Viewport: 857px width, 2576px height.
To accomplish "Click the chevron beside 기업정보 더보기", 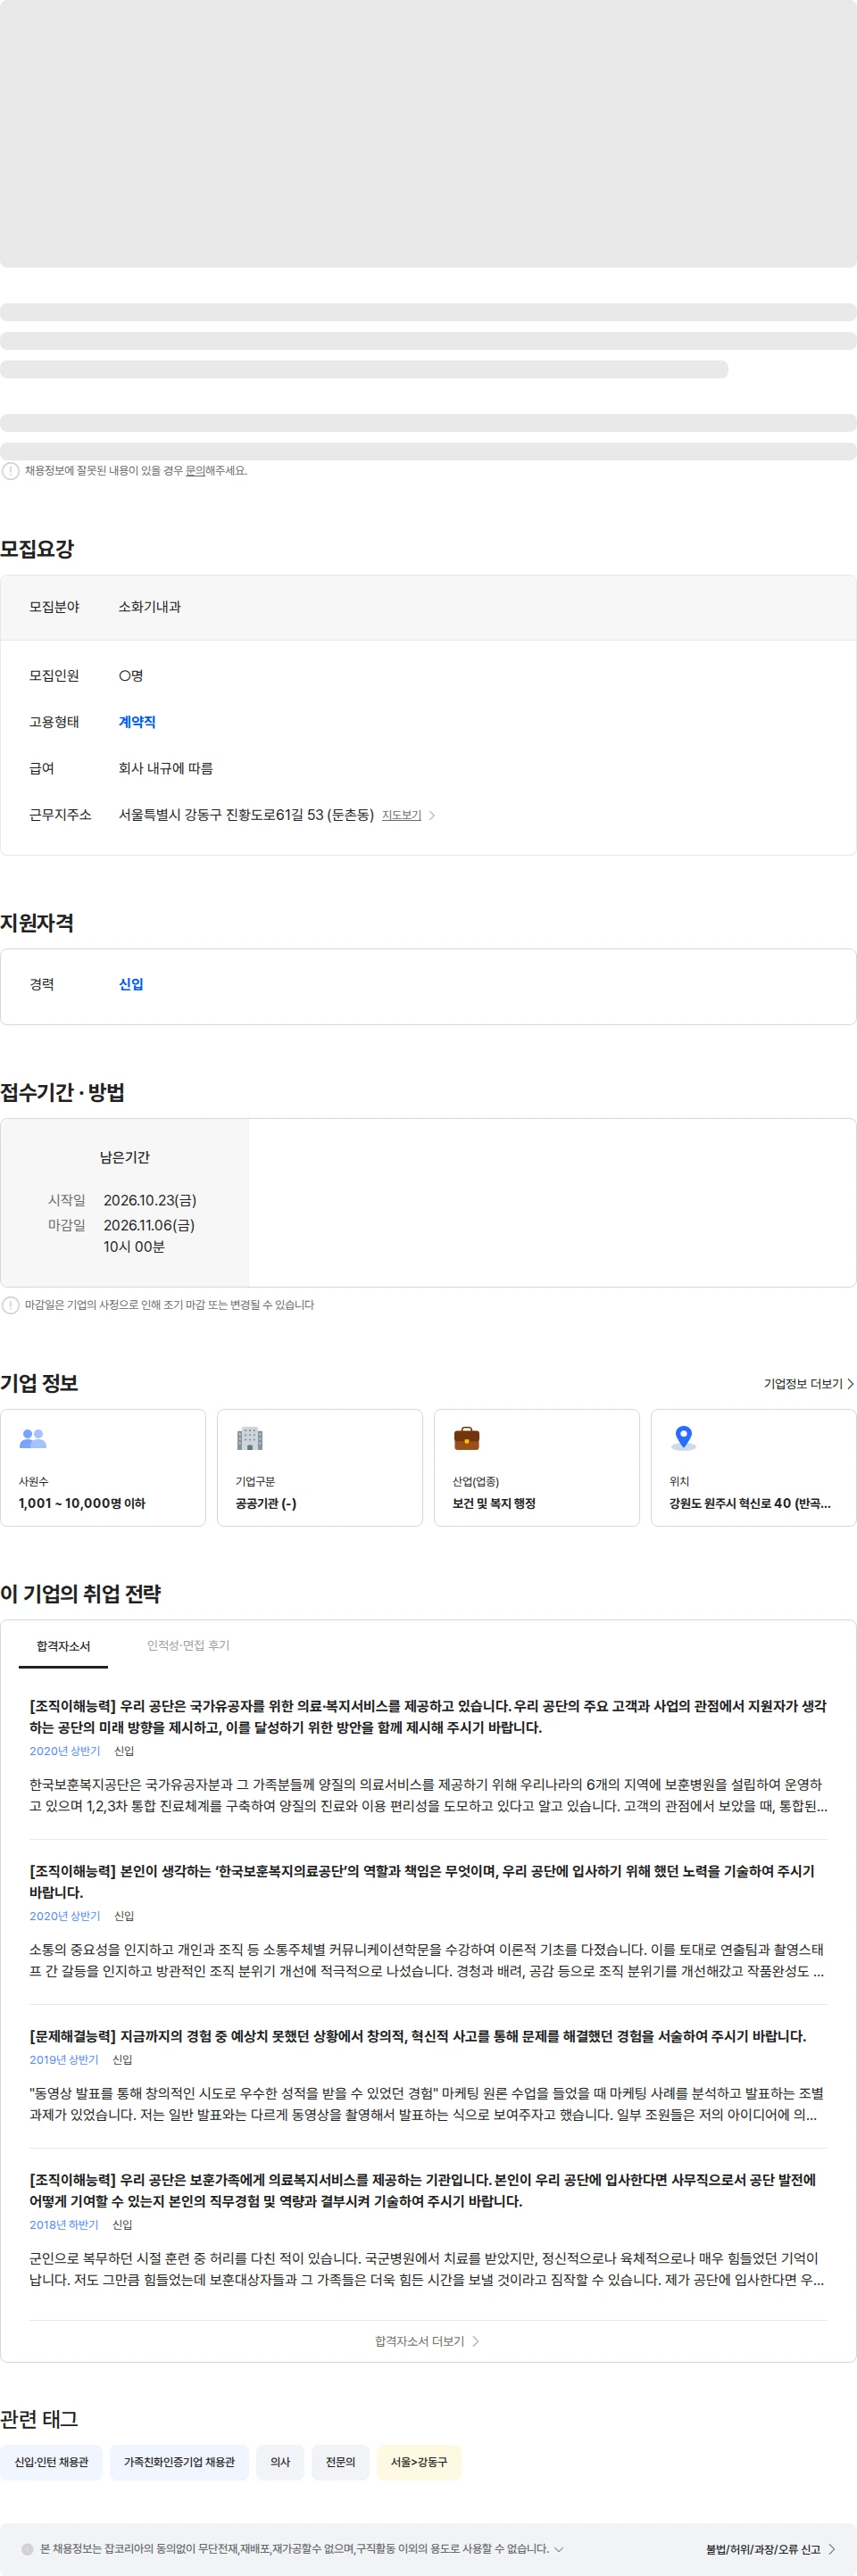I will tap(851, 1384).
